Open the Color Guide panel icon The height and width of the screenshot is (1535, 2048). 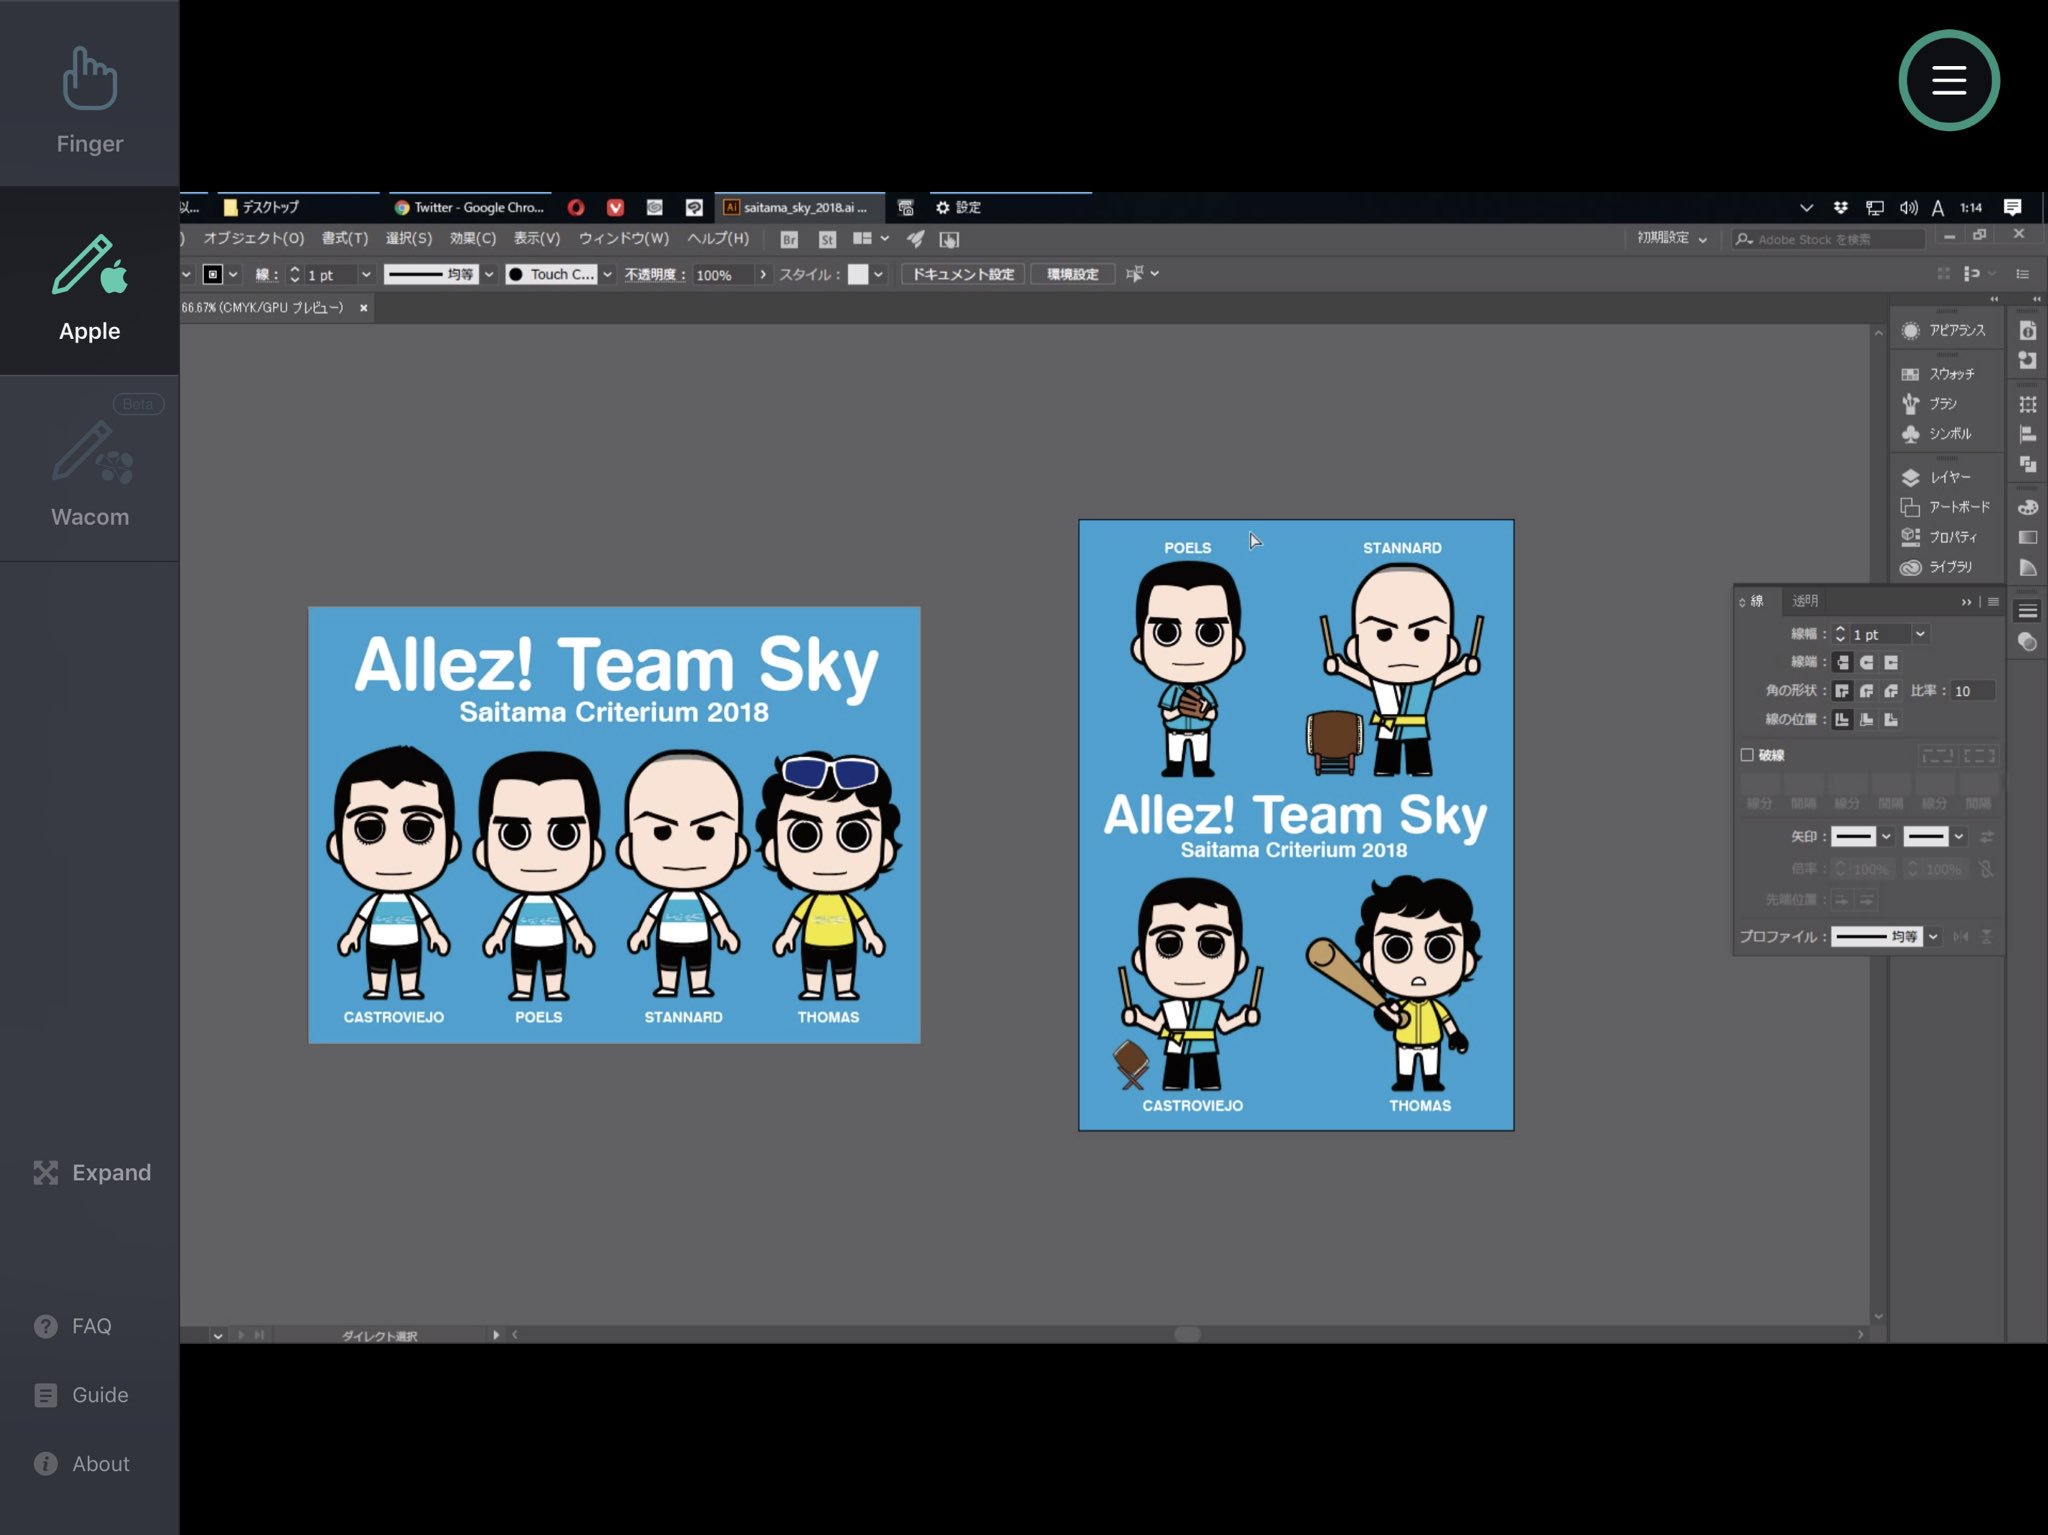pos(2027,567)
